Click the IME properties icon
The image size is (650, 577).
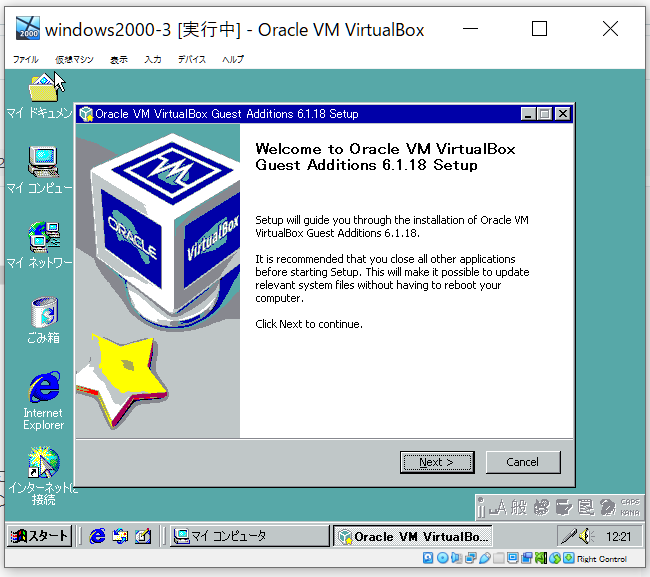[586, 507]
